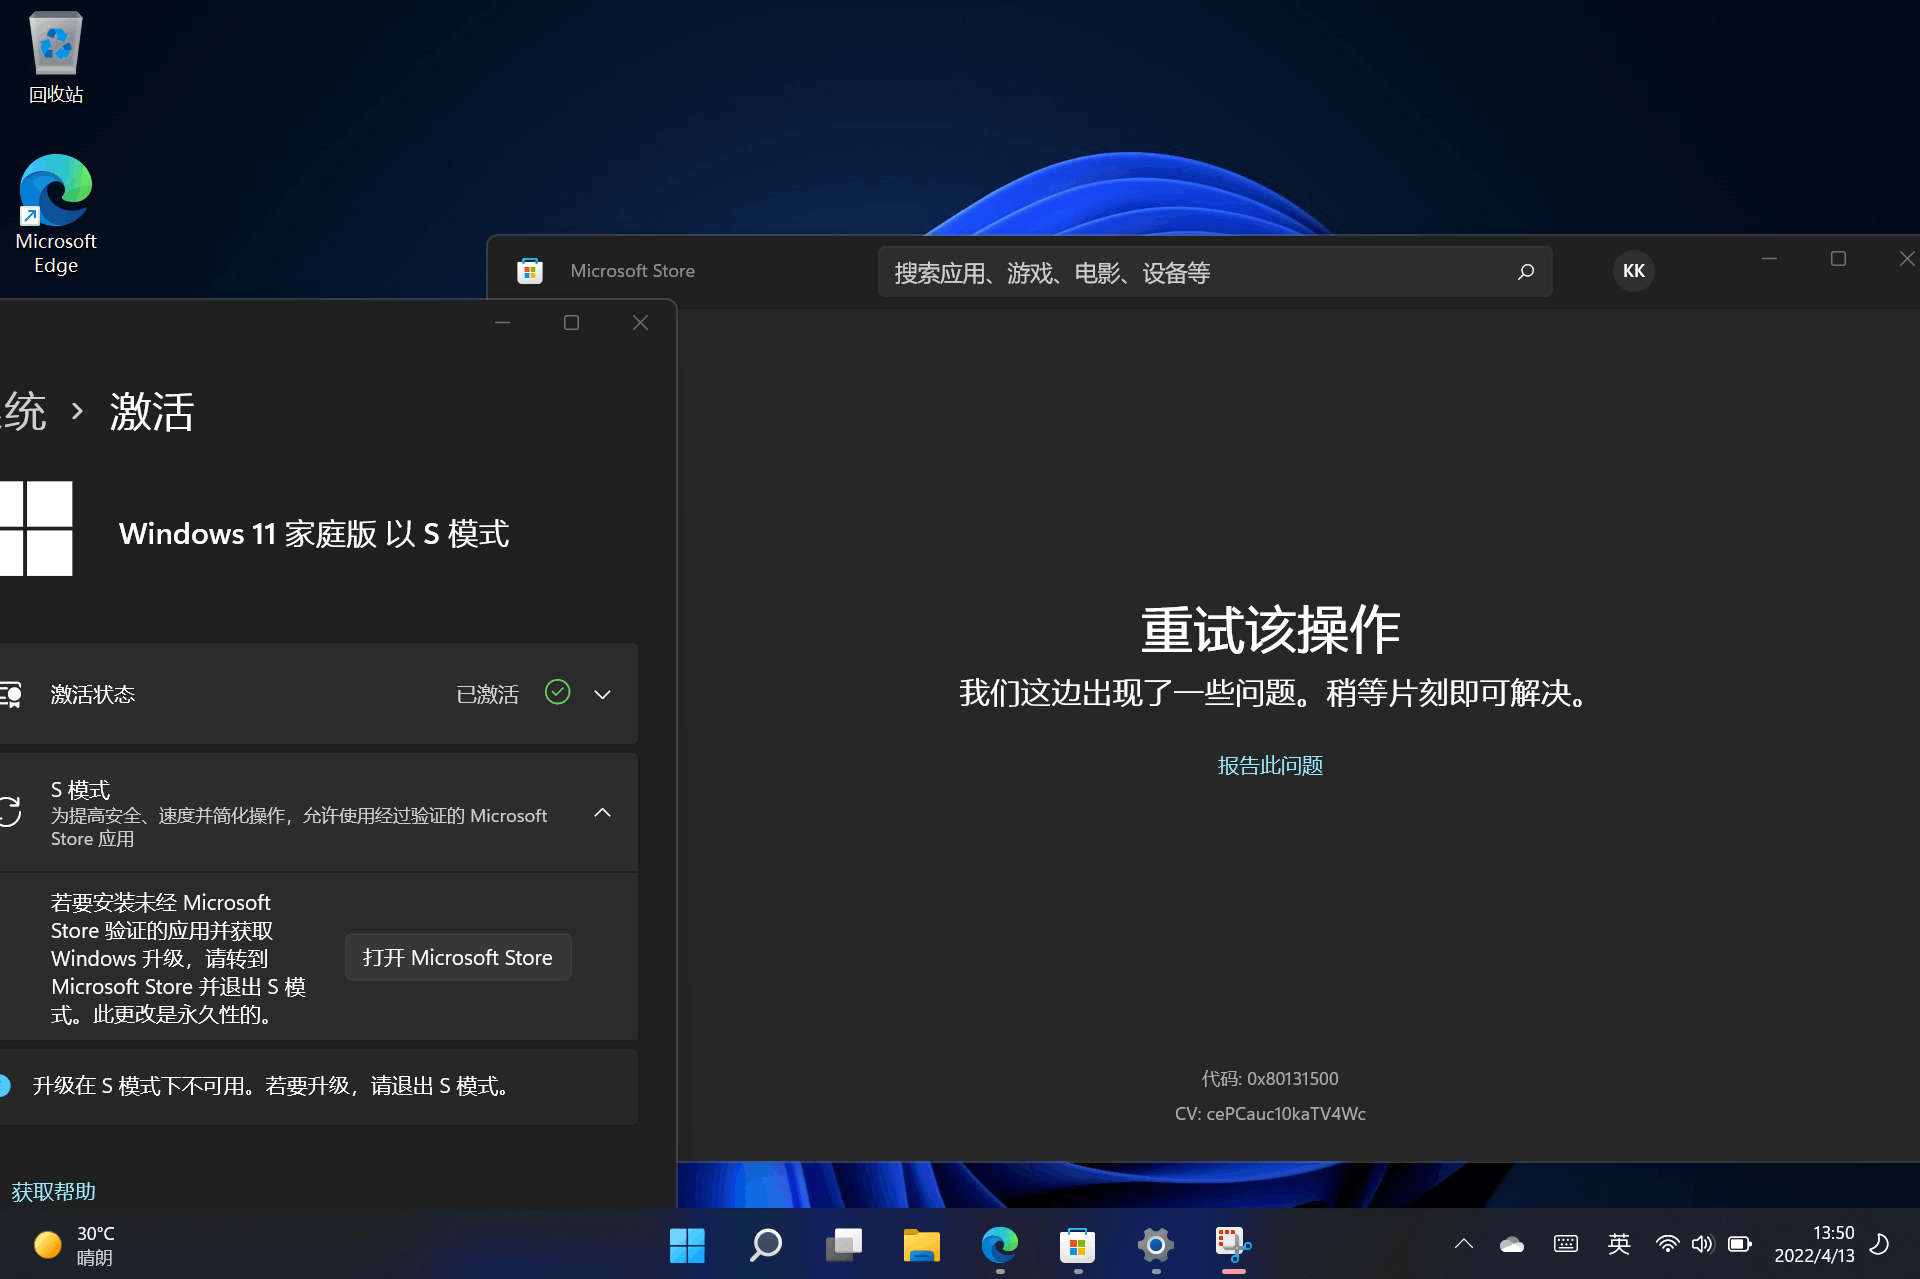The height and width of the screenshot is (1279, 1920).
Task: Open the 获取帮助 link
Action: point(53,1191)
